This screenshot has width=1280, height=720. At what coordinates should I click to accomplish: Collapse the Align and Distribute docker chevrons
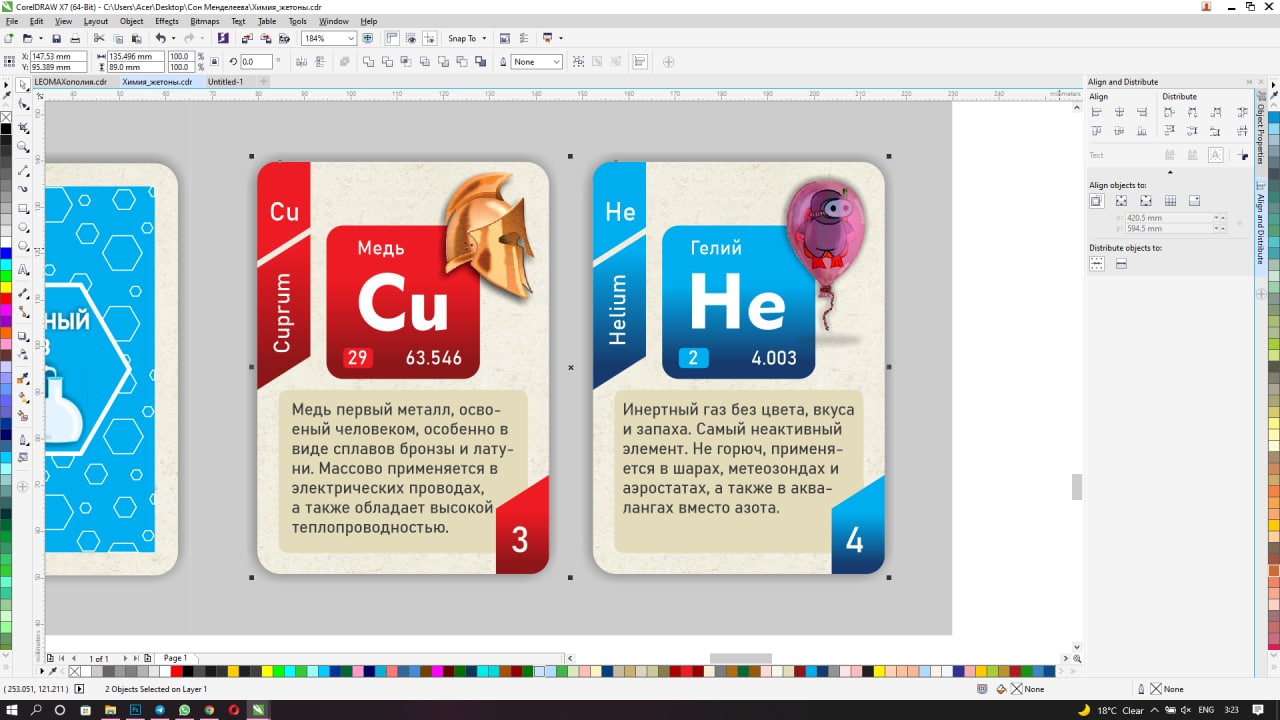1249,82
